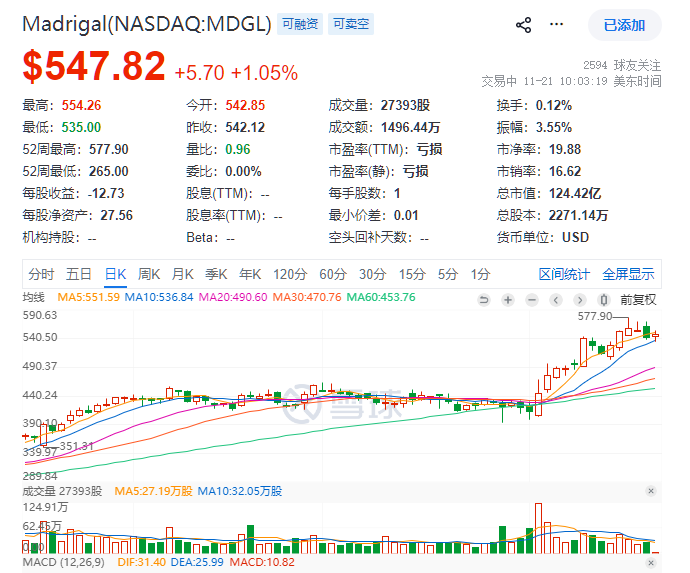The width and height of the screenshot is (690, 573).
Task: Click the MACD DIF:31.40 label
Action: [x=142, y=562]
